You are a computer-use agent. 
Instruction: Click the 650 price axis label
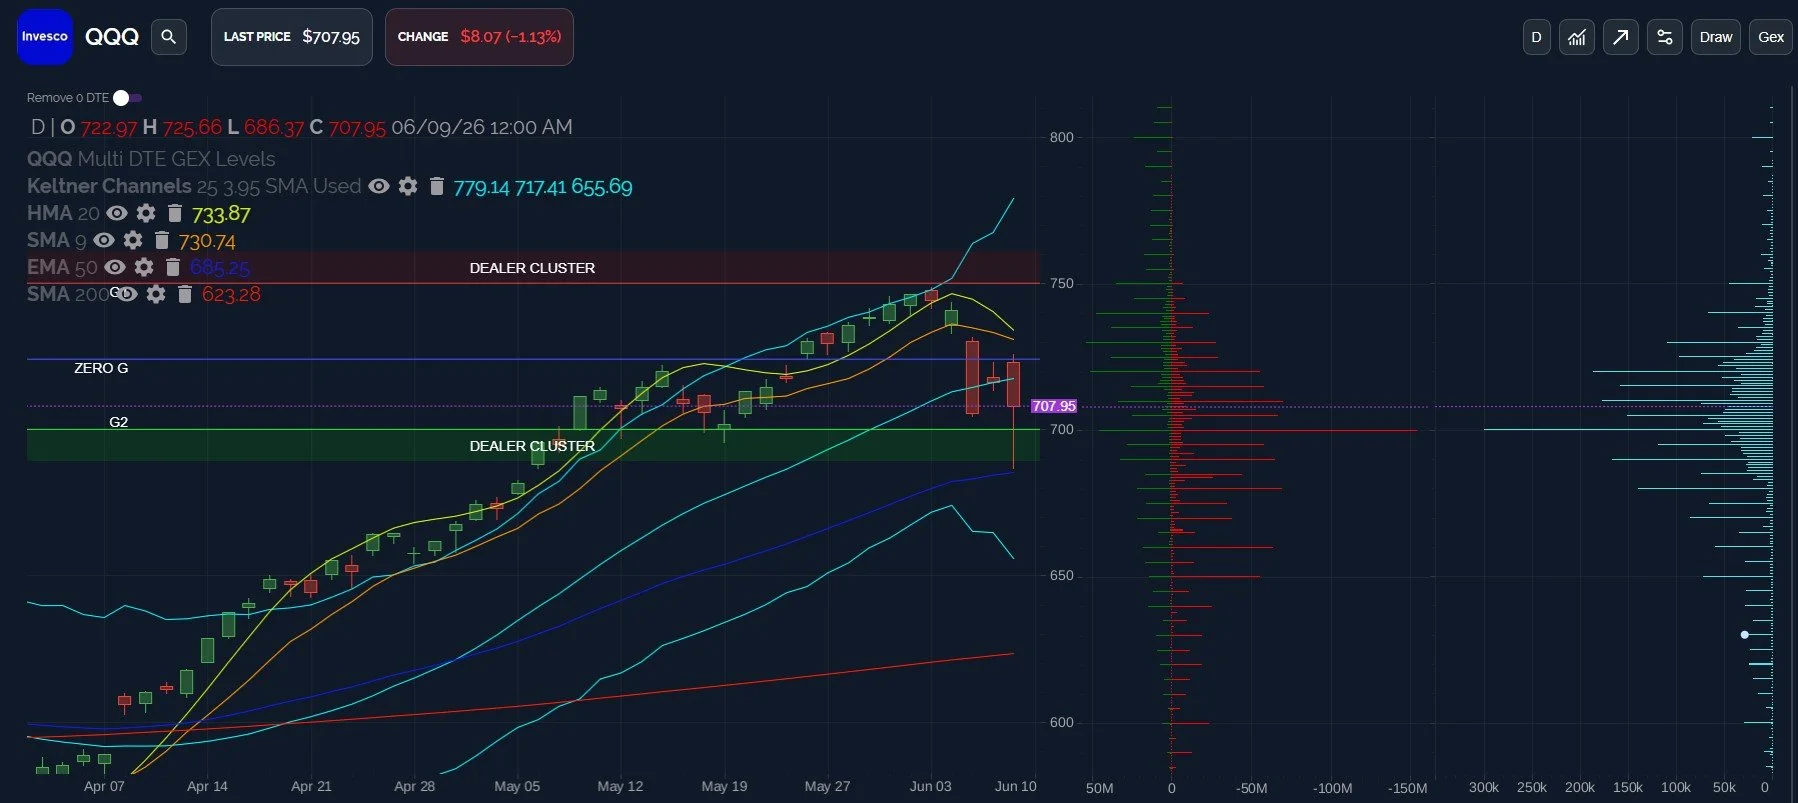1061,575
